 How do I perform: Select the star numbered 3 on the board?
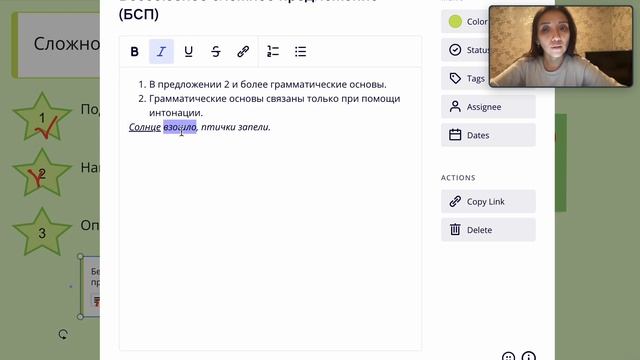coord(42,233)
